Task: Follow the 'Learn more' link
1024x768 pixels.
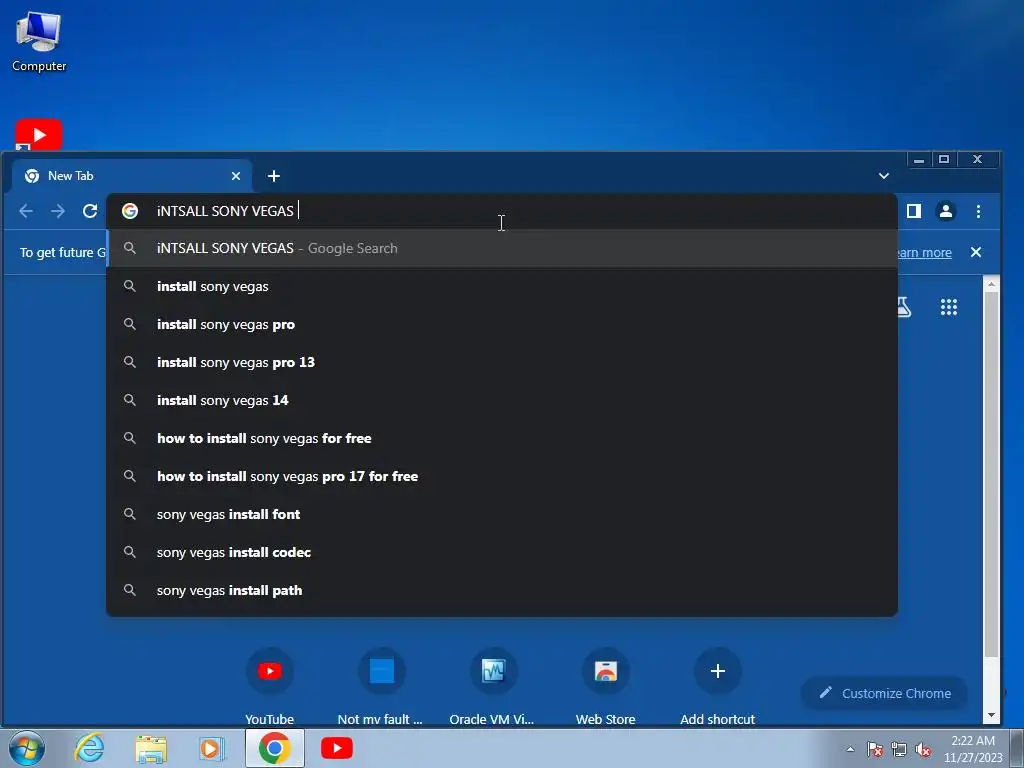Action: tap(925, 253)
